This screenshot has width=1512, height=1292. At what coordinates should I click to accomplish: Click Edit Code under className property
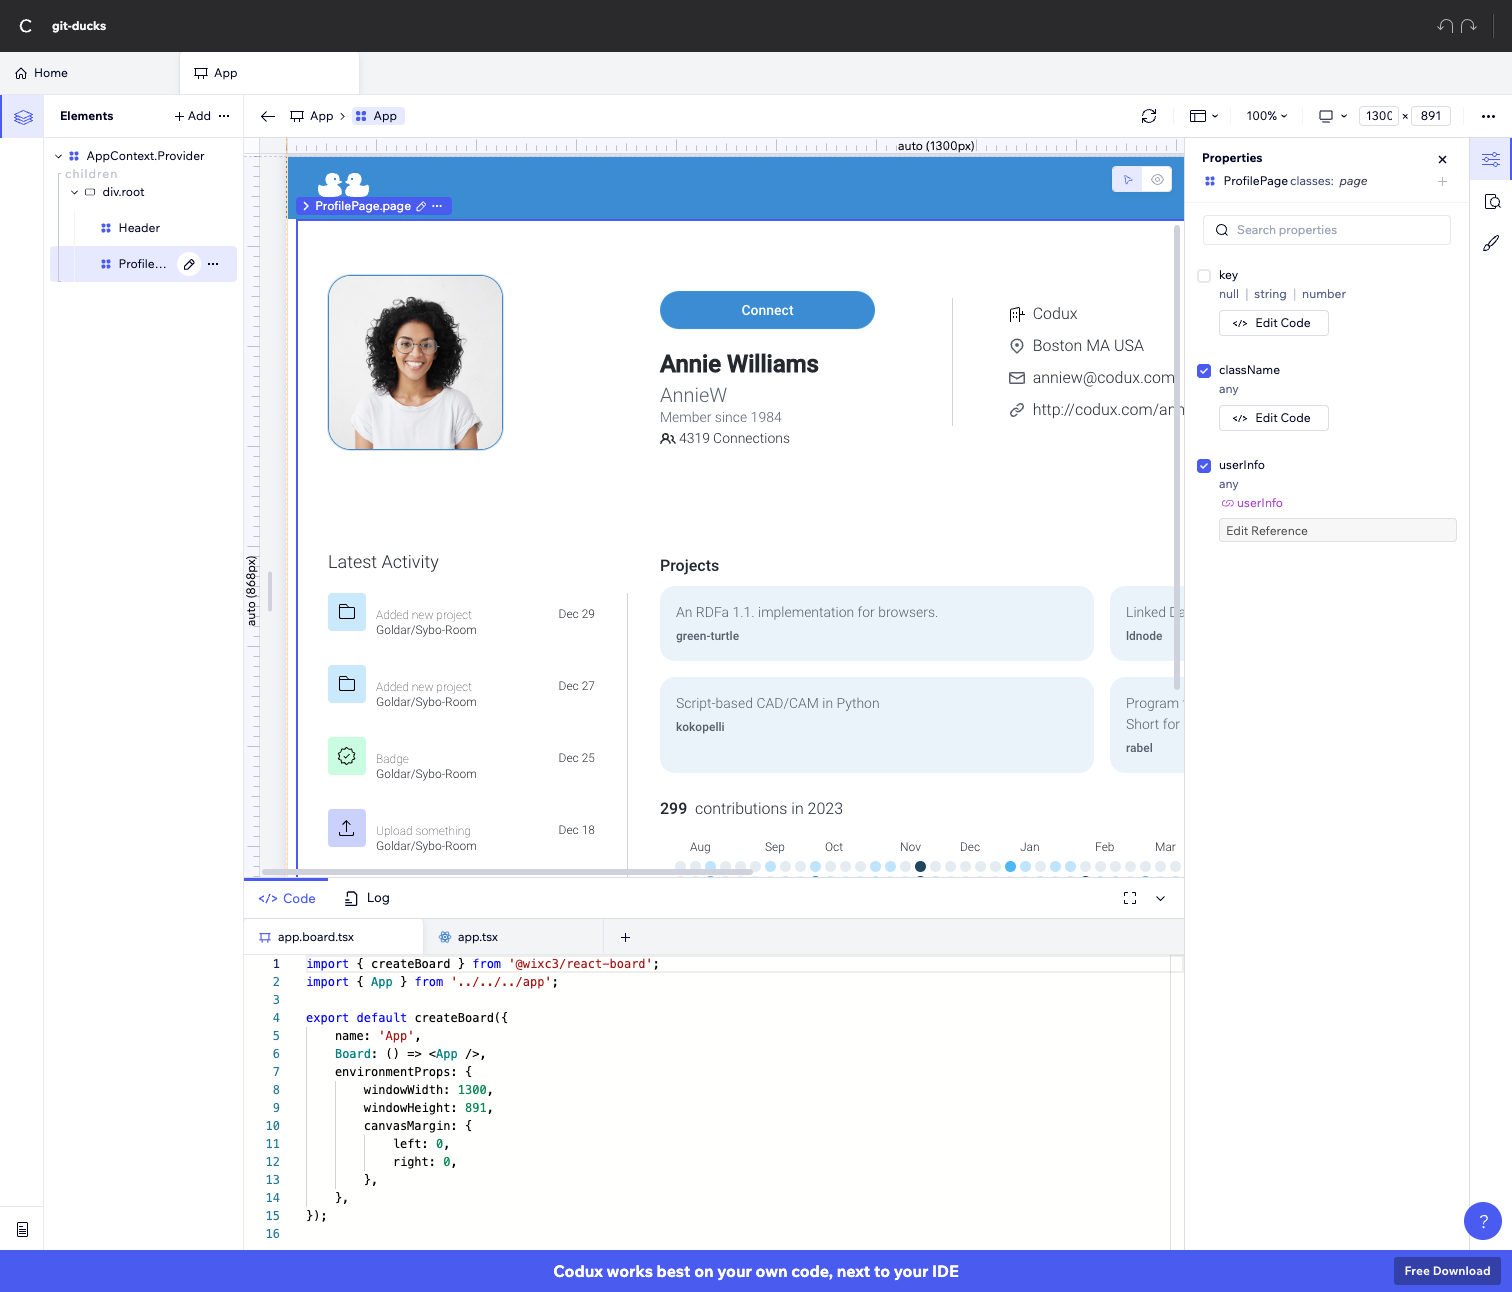click(x=1273, y=418)
